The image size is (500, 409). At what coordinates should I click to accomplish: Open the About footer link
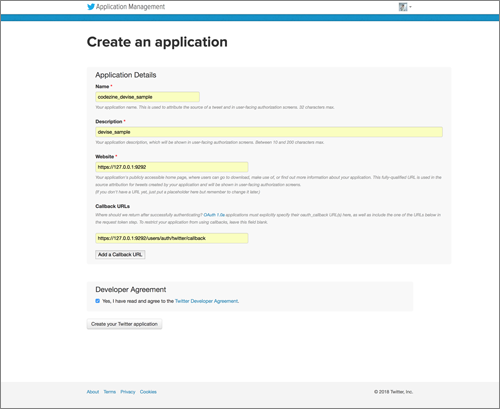click(x=93, y=392)
